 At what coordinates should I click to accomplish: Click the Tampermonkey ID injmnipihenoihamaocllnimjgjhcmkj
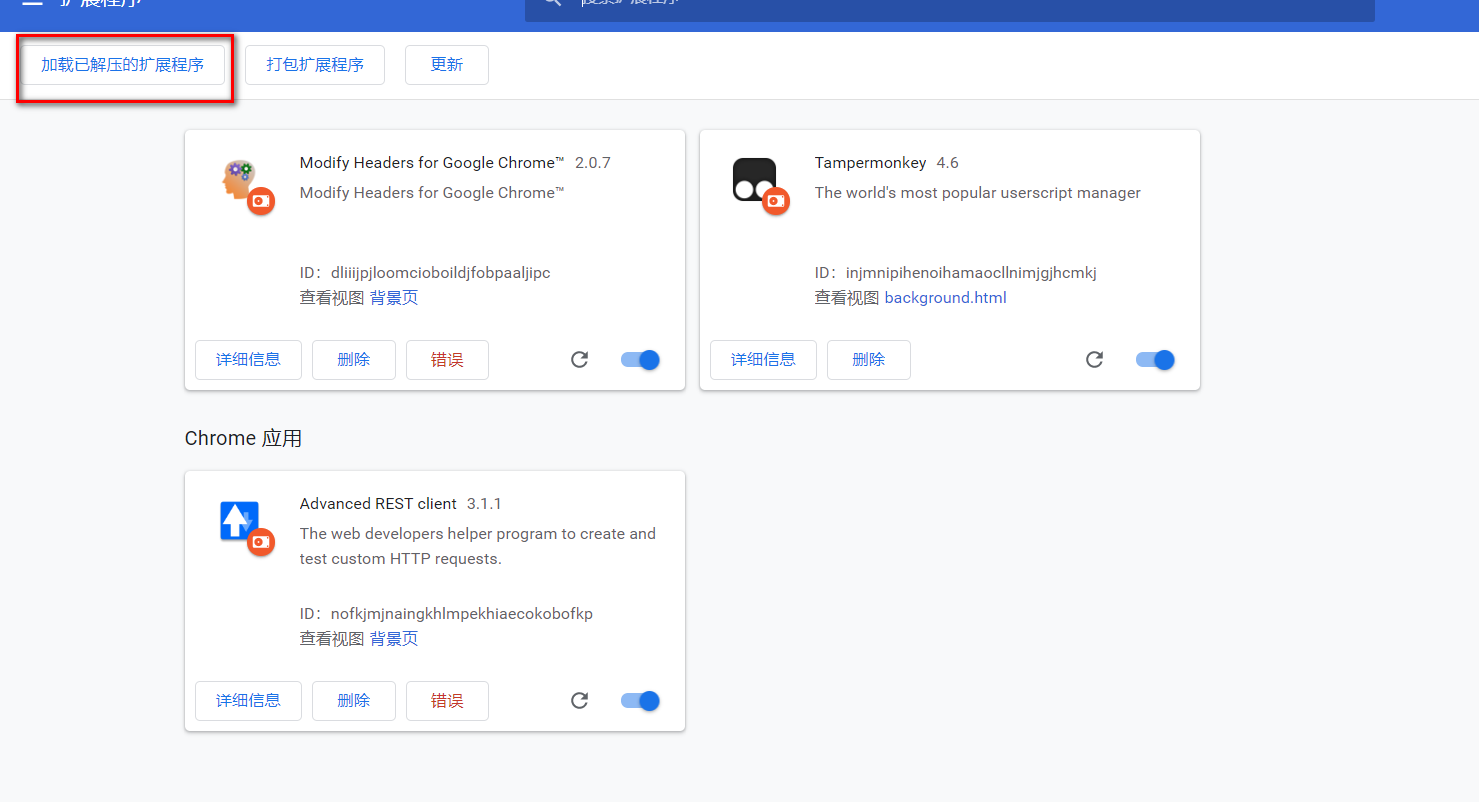[x=971, y=273]
